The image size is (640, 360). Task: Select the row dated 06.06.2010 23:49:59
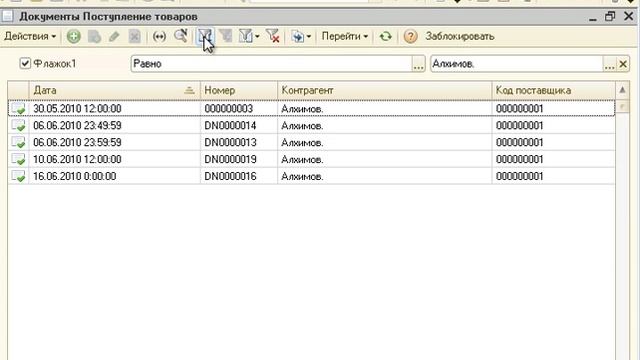click(311, 125)
